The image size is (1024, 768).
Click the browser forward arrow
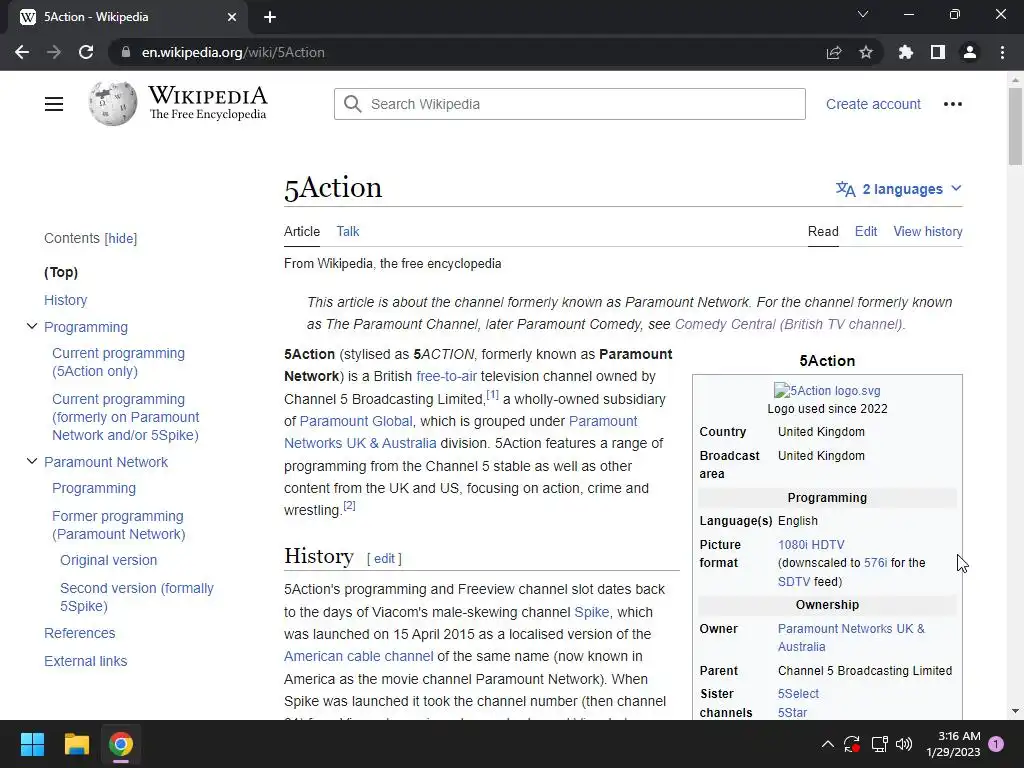(x=54, y=52)
